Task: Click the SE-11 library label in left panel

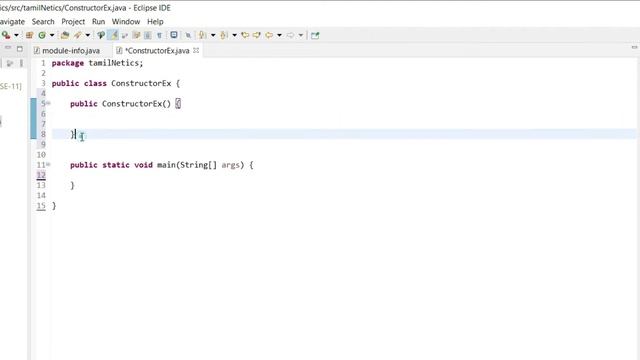Action: coord(11,86)
